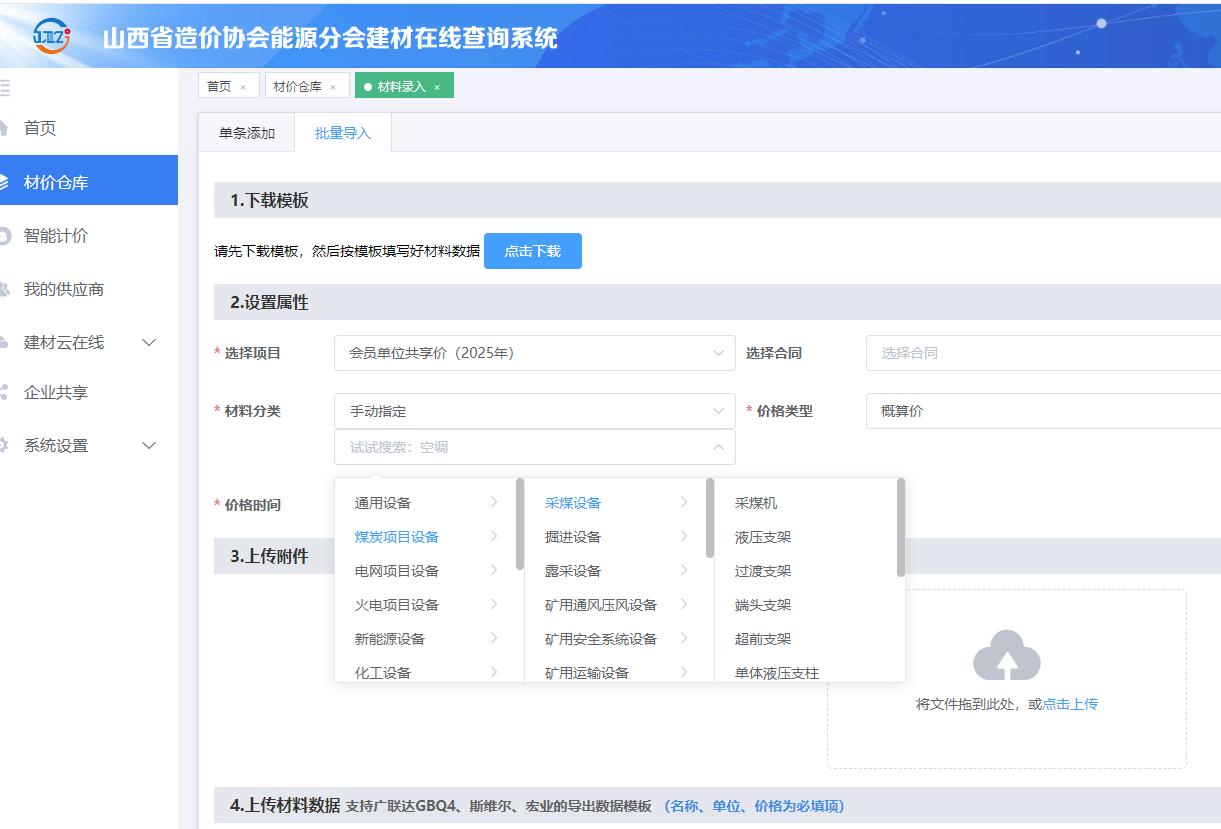Switch to 单条添加 tab
The height and width of the screenshot is (829, 1221).
coord(247,133)
